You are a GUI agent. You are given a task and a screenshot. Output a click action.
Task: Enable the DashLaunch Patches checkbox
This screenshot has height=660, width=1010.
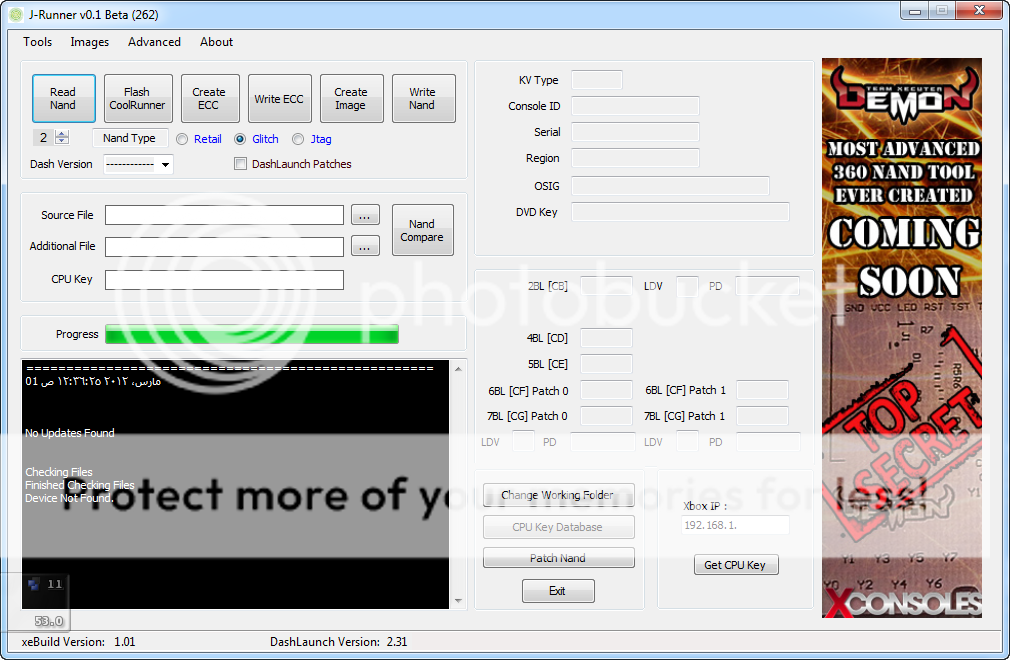coord(240,164)
